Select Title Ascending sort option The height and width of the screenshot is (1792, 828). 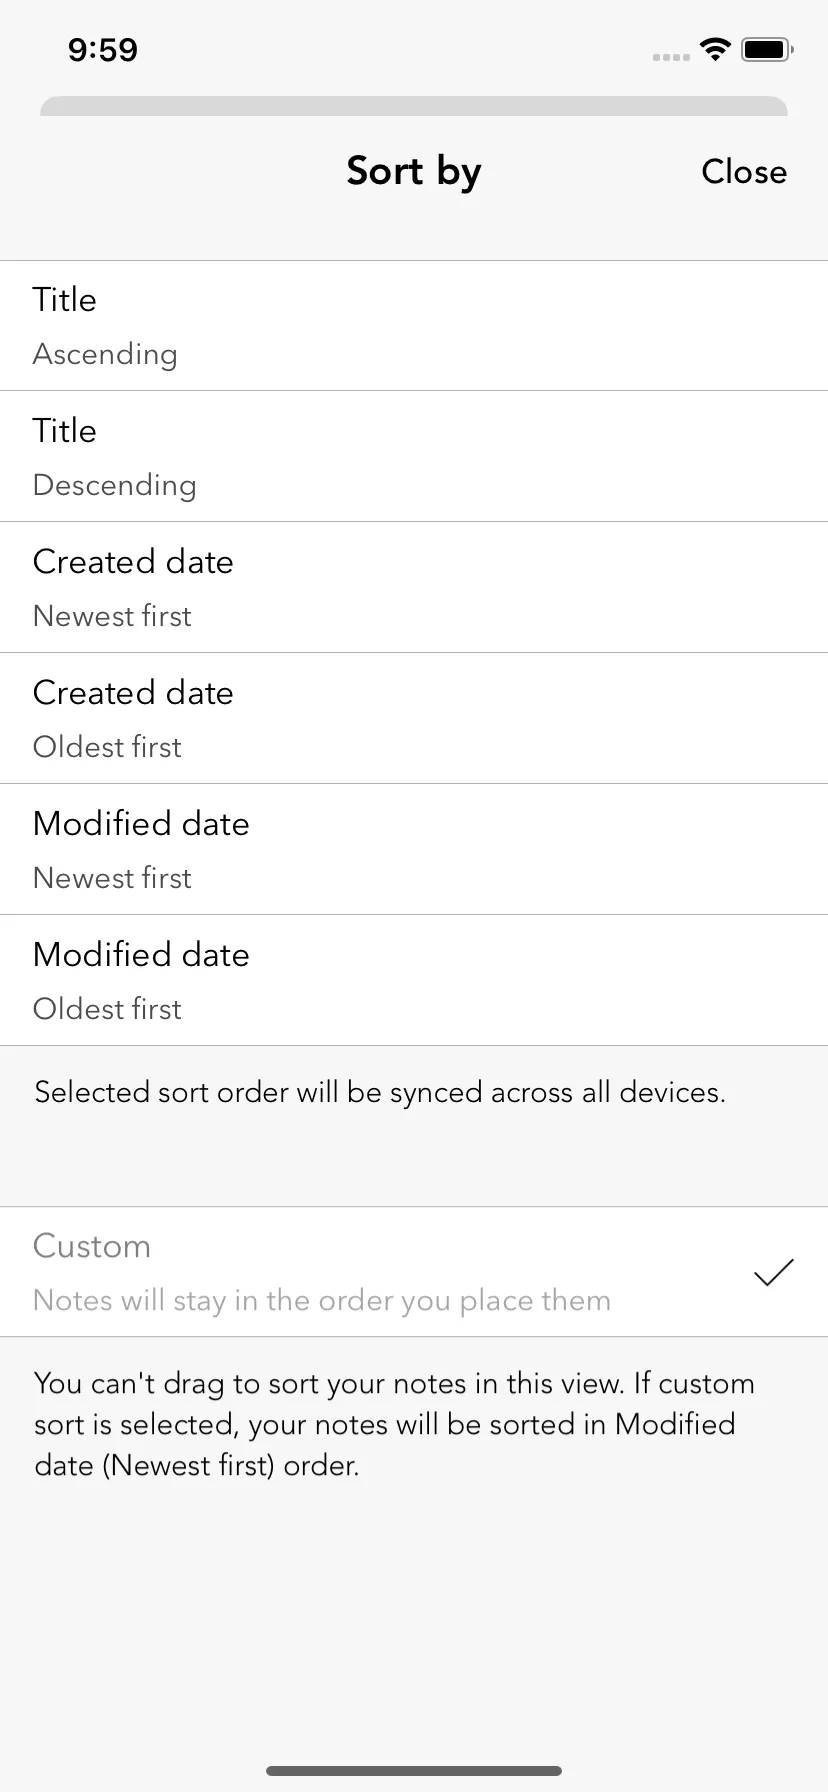[x=414, y=326]
